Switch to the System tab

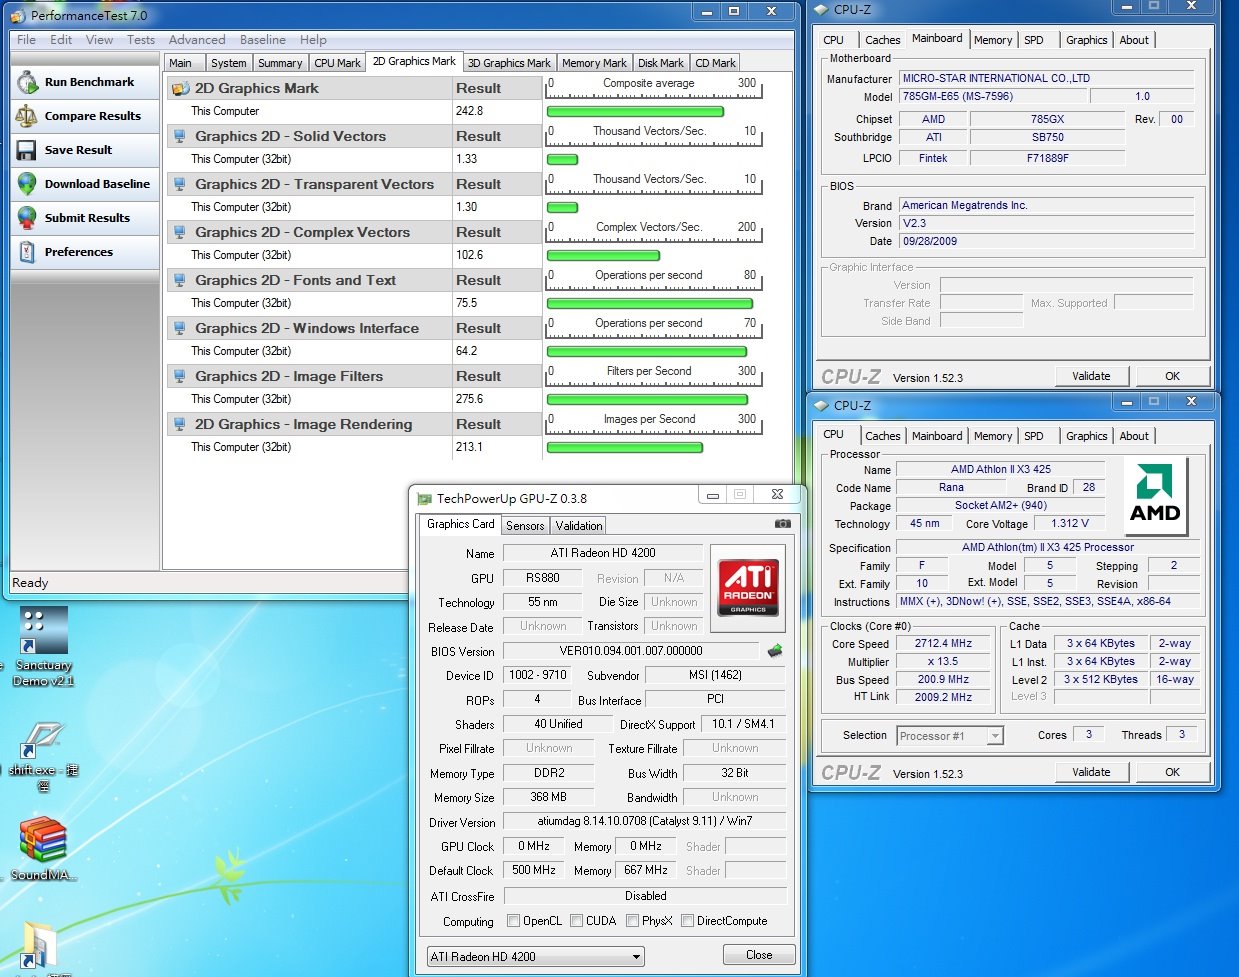tap(228, 63)
